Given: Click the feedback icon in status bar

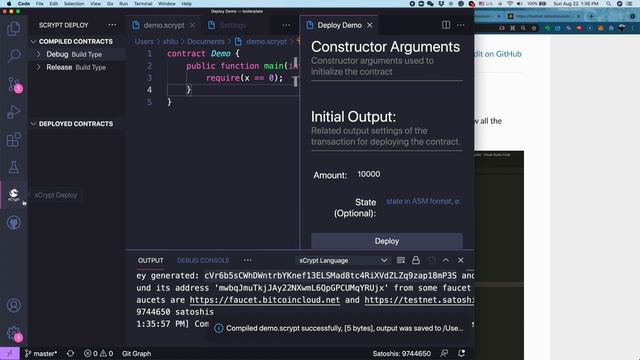Looking at the screenshot, I should click(x=444, y=353).
